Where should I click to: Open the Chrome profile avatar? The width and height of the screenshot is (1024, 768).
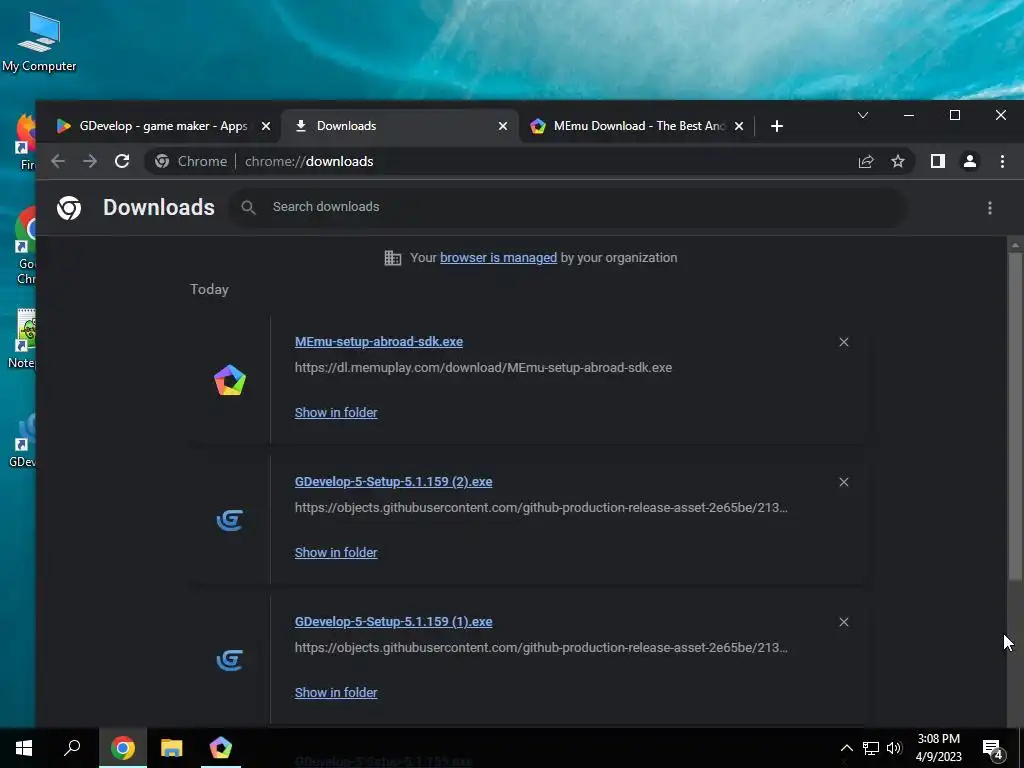click(970, 161)
